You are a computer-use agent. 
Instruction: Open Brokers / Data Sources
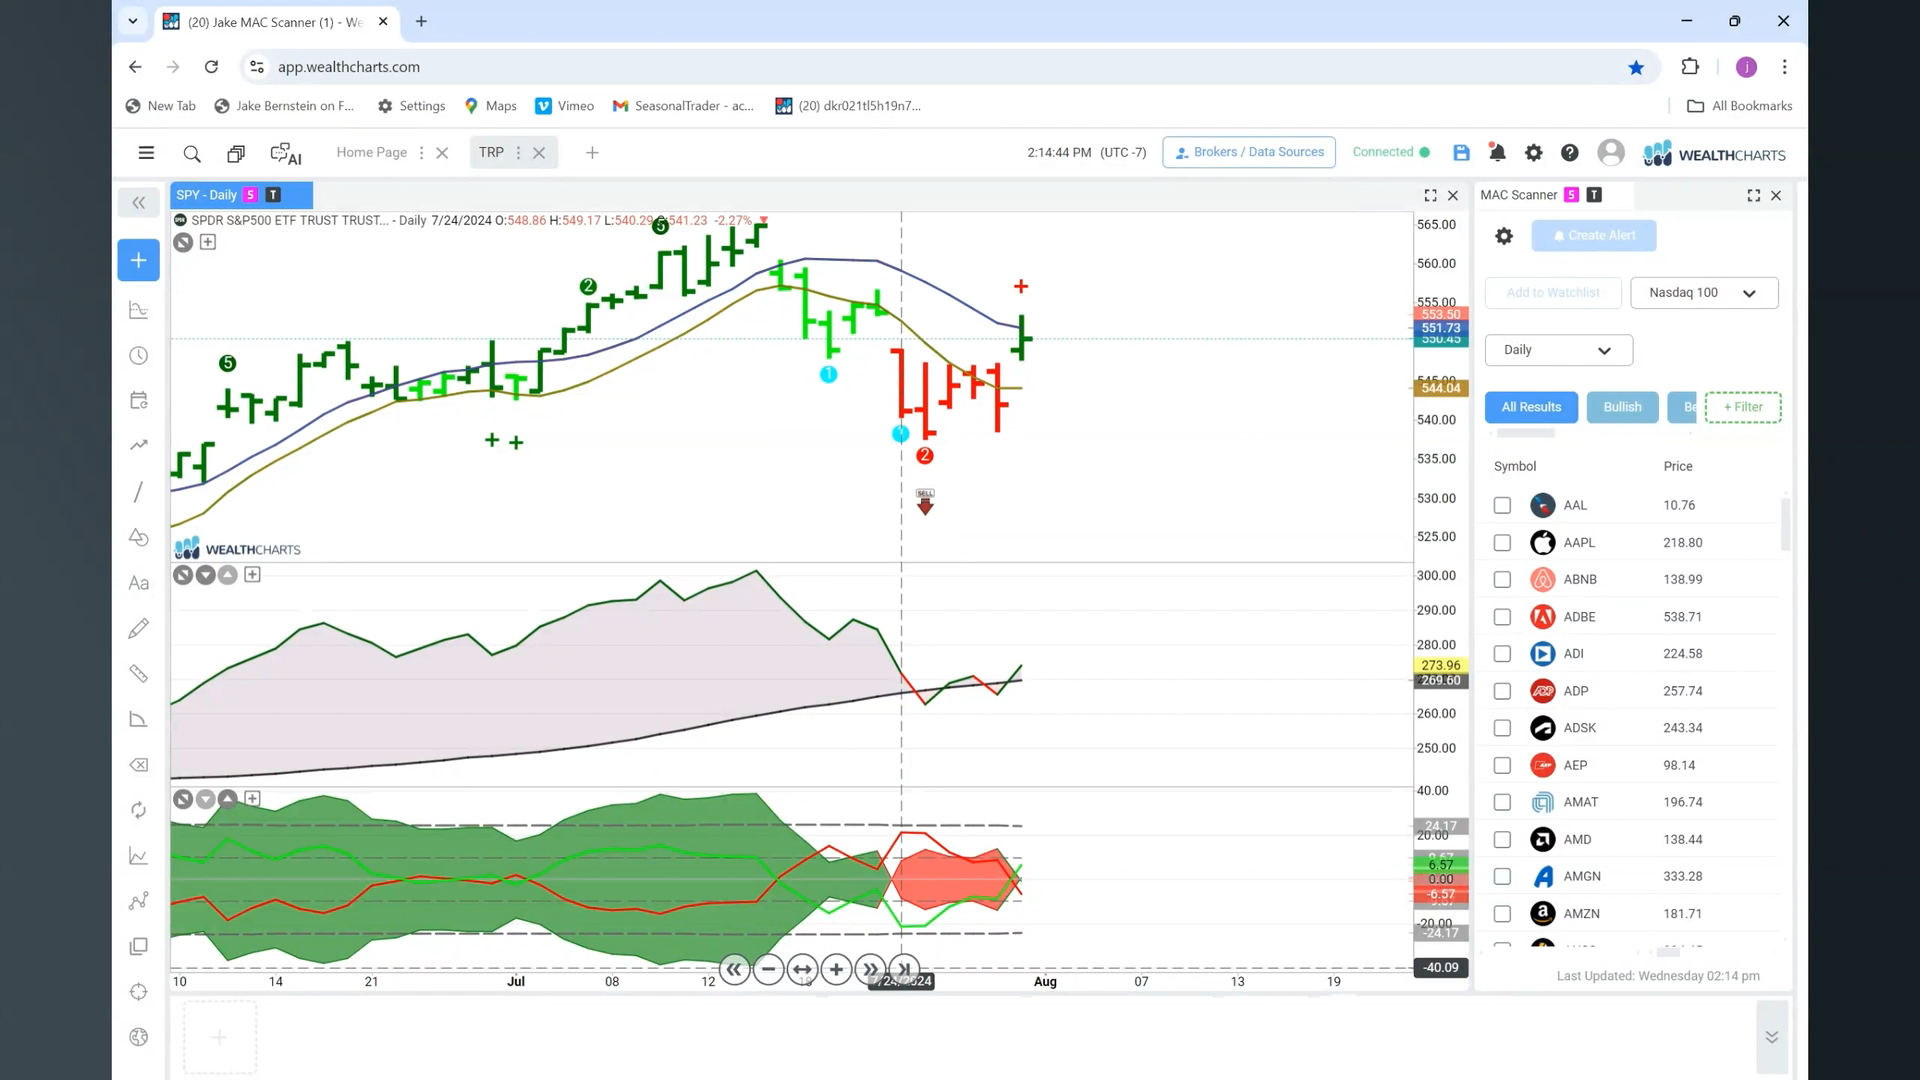(1249, 152)
